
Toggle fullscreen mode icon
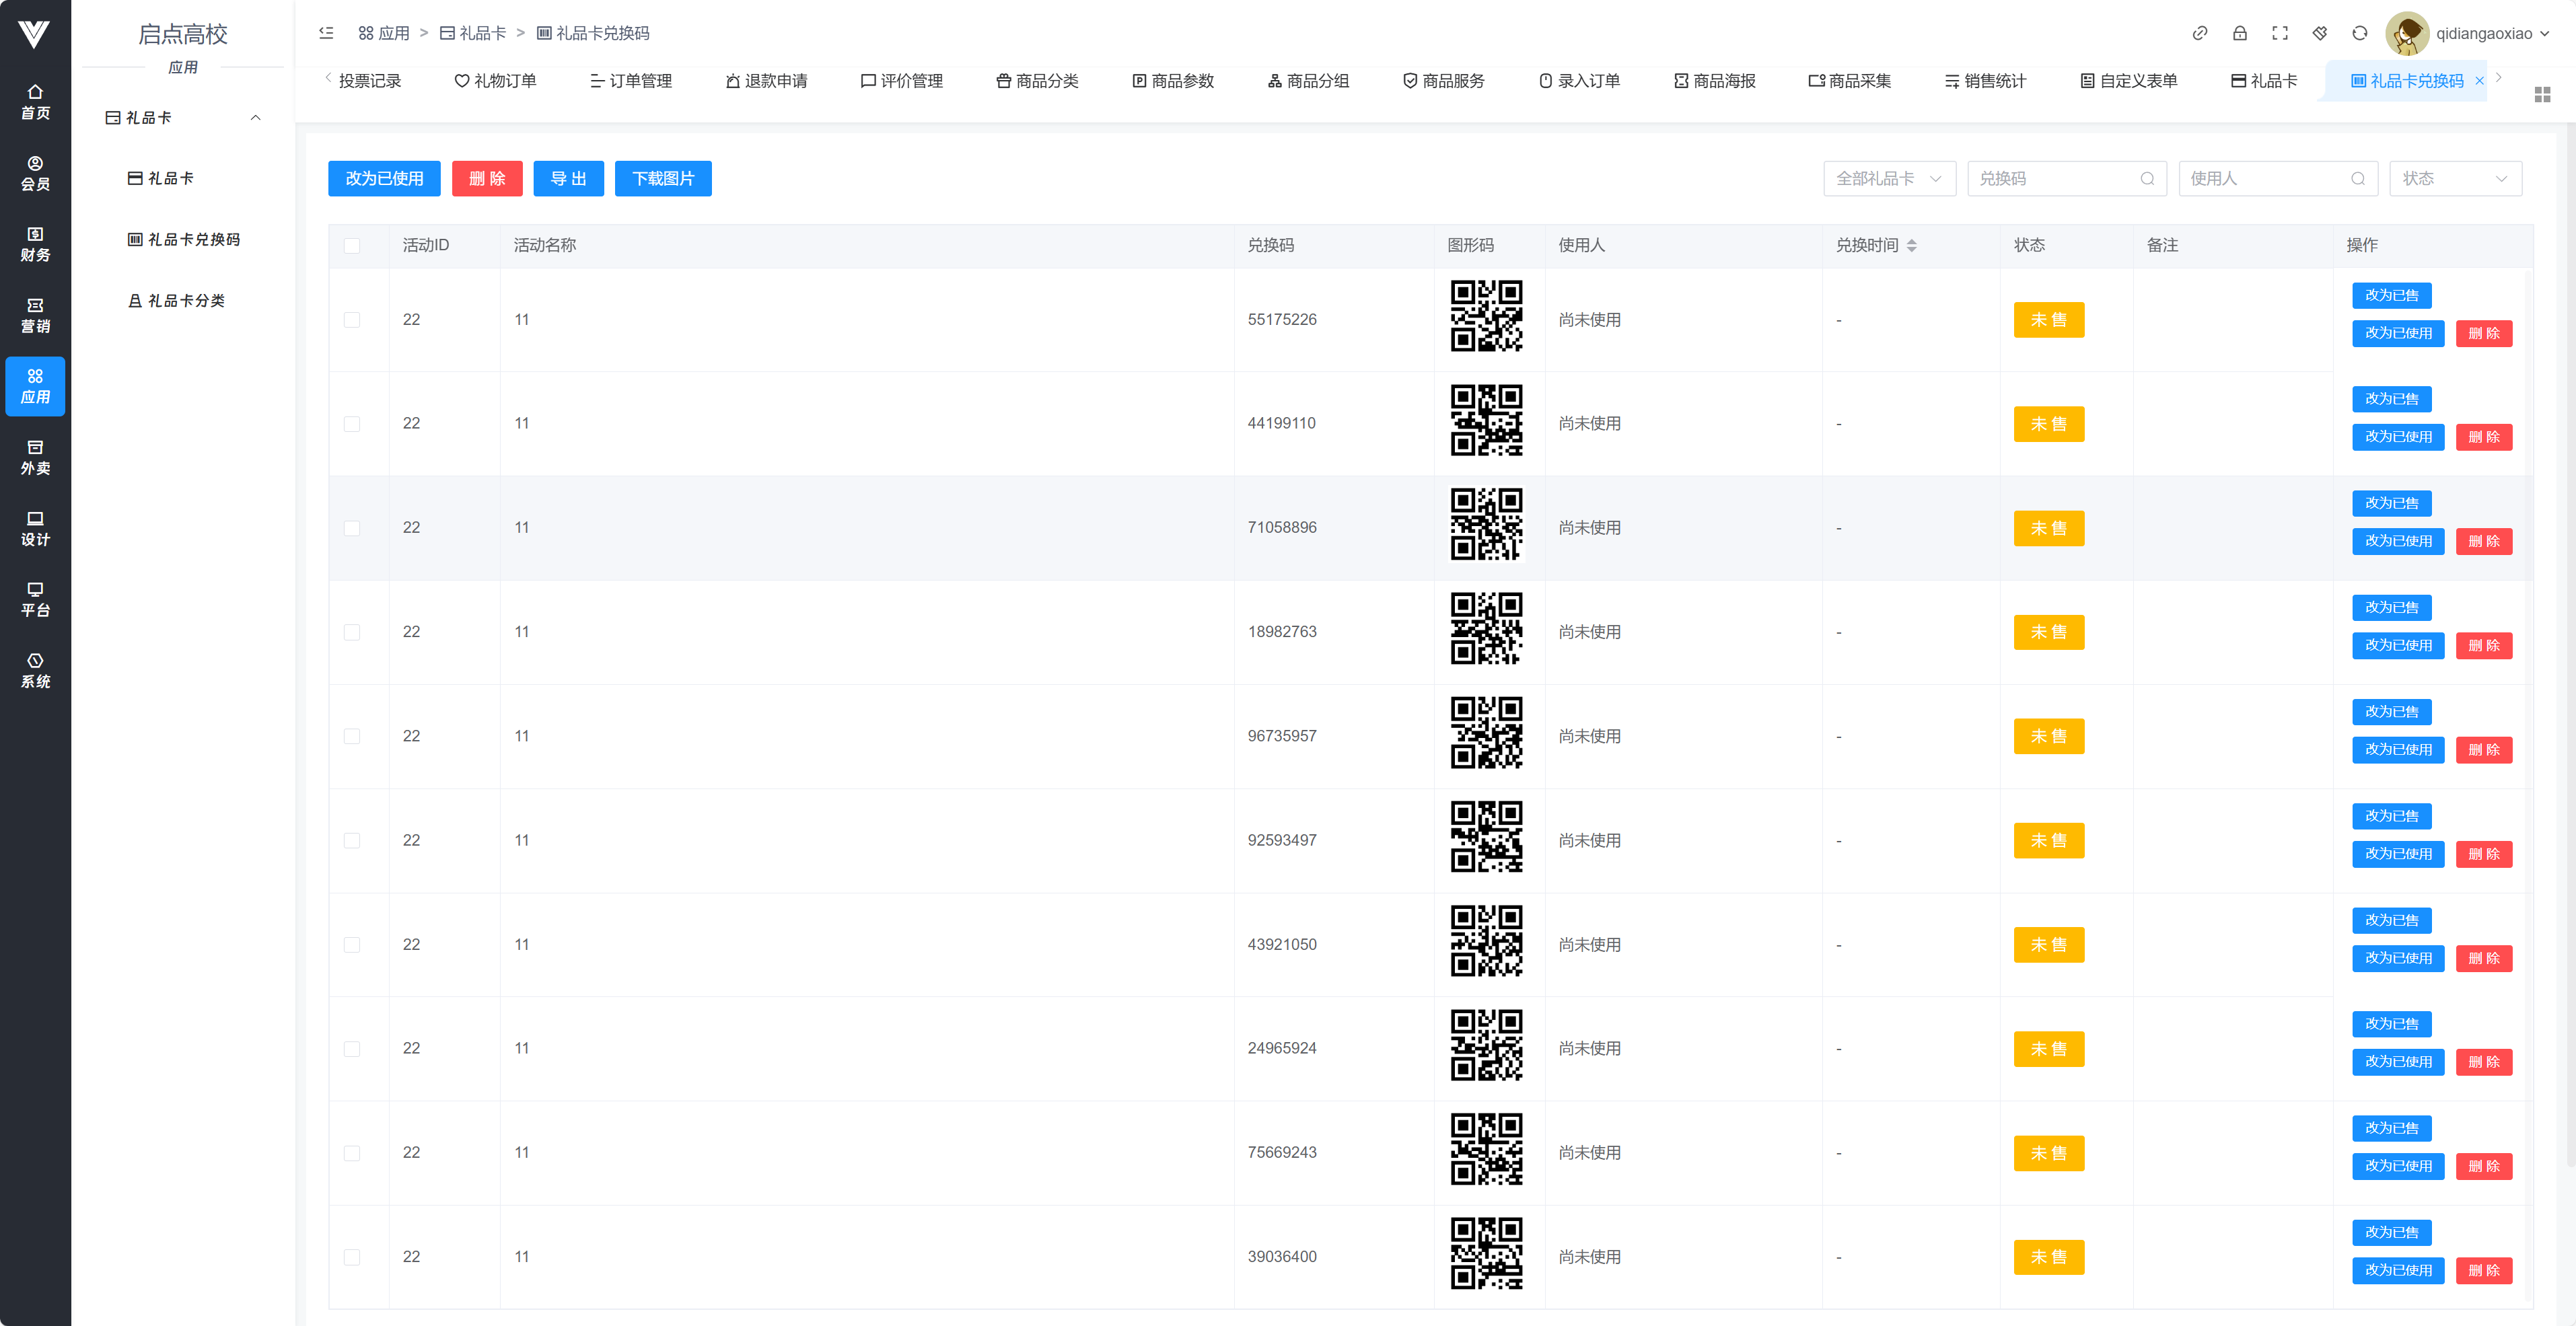tap(2279, 33)
